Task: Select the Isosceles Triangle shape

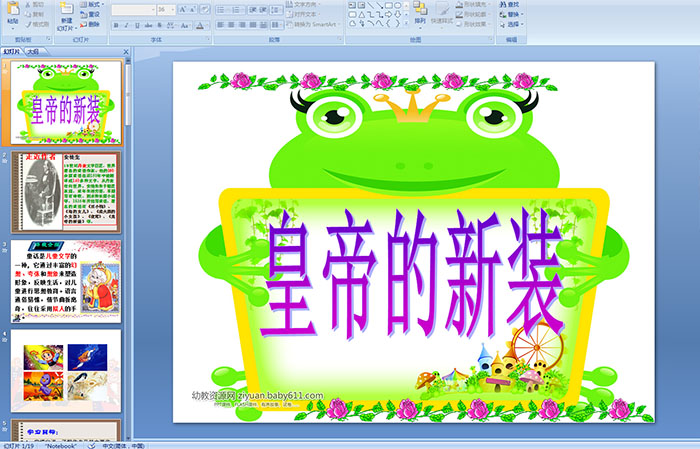Action: click(361, 14)
